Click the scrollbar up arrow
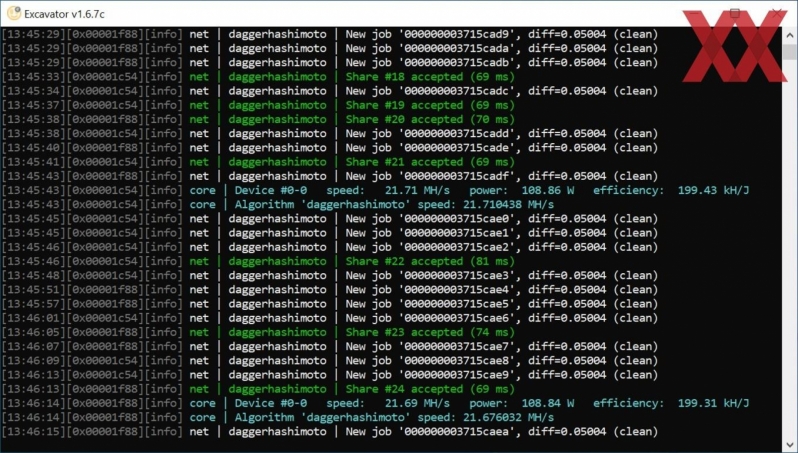798x453 pixels. click(x=790, y=35)
